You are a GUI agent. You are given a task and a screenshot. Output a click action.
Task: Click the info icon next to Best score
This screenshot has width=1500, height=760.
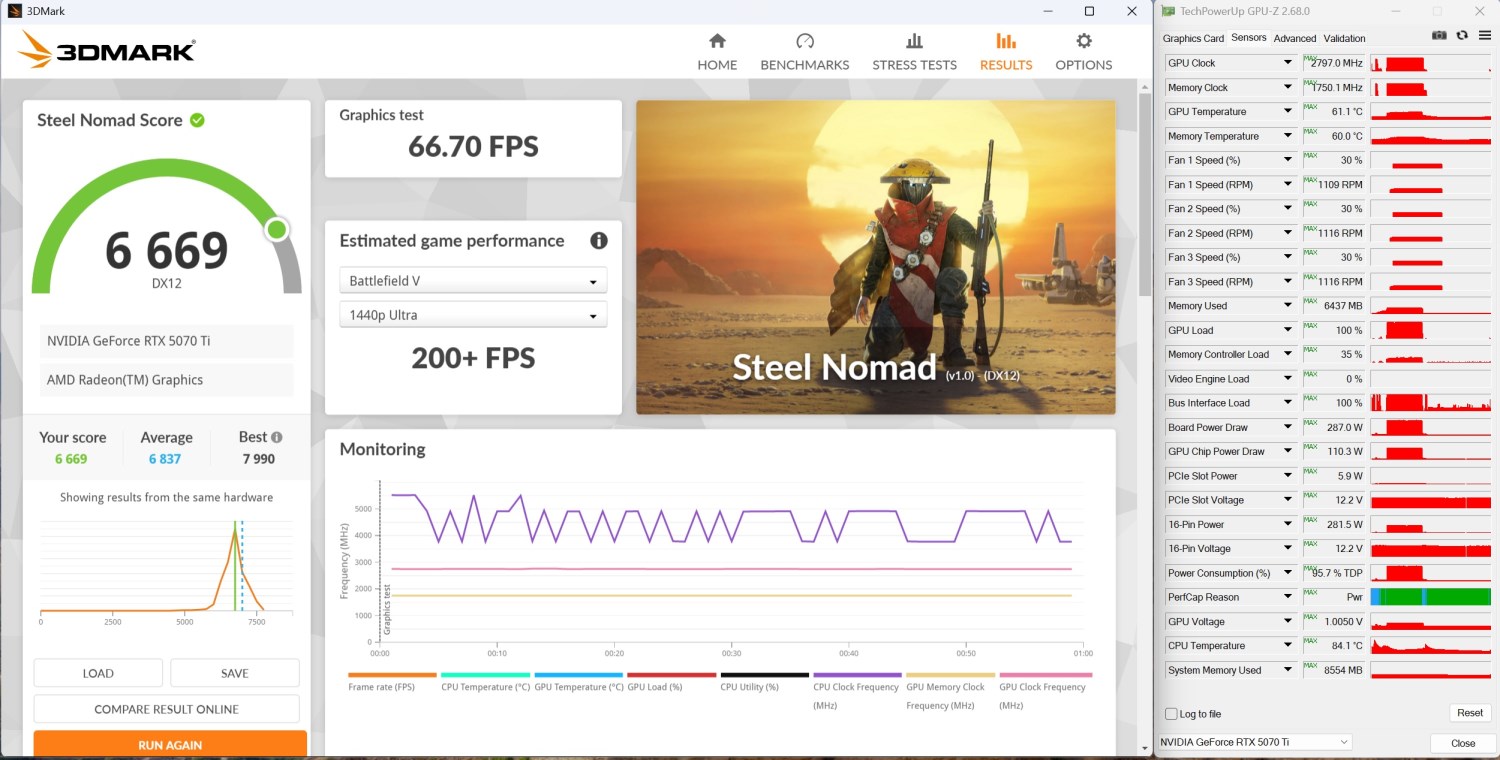coord(276,437)
